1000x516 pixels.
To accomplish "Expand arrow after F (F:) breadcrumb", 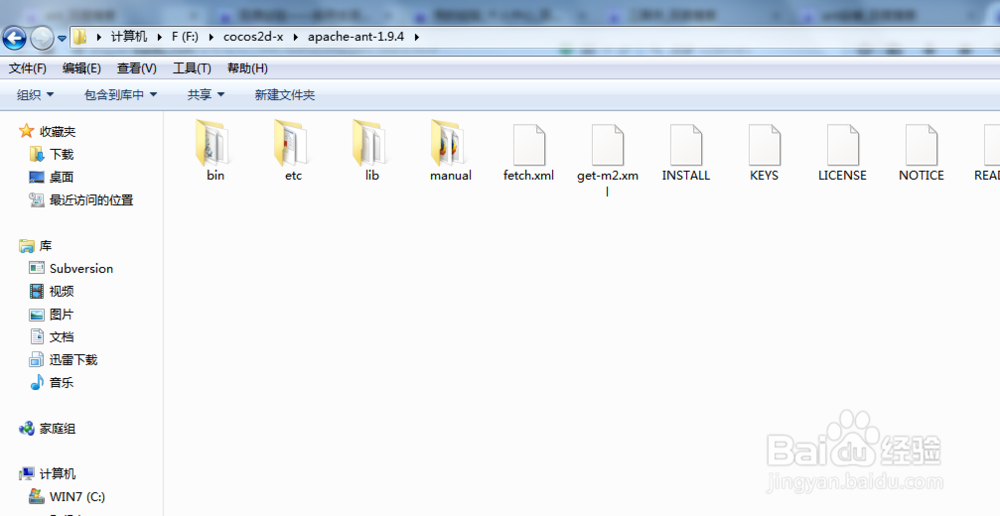I will pyautogui.click(x=211, y=37).
